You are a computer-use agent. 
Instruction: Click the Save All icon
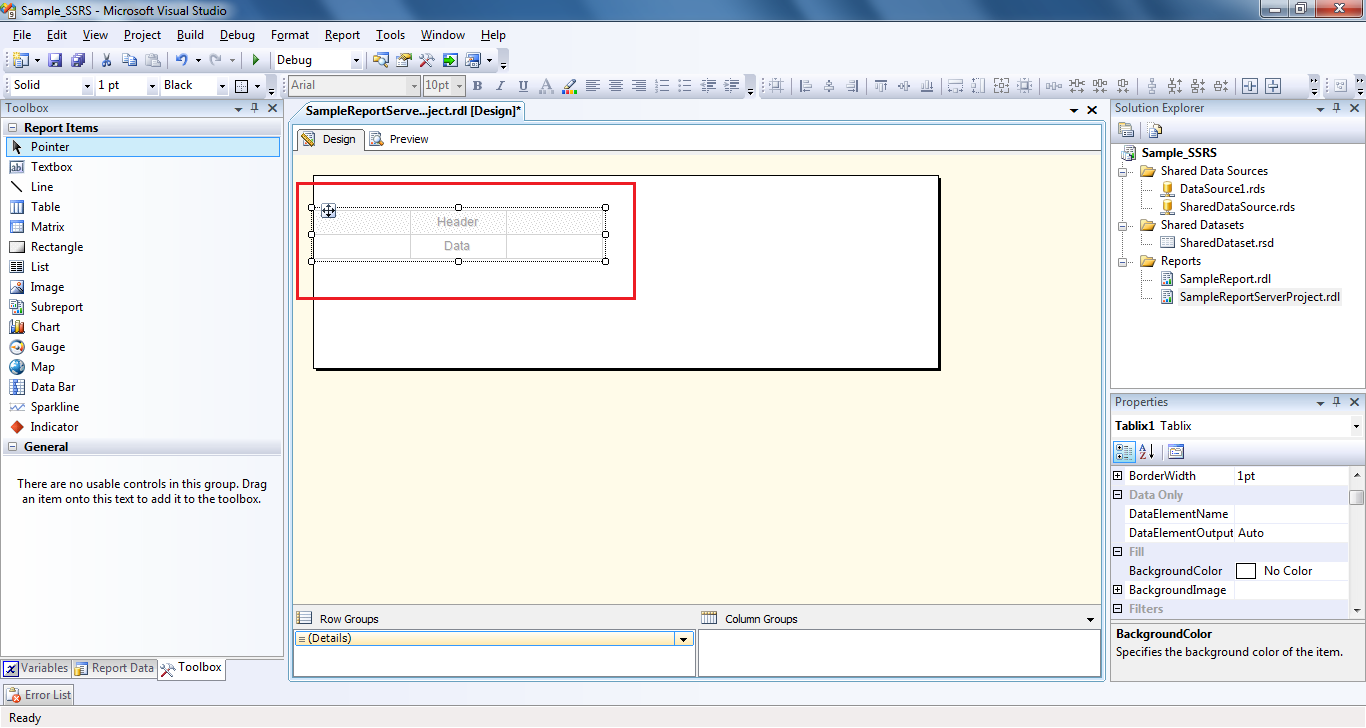click(x=78, y=60)
